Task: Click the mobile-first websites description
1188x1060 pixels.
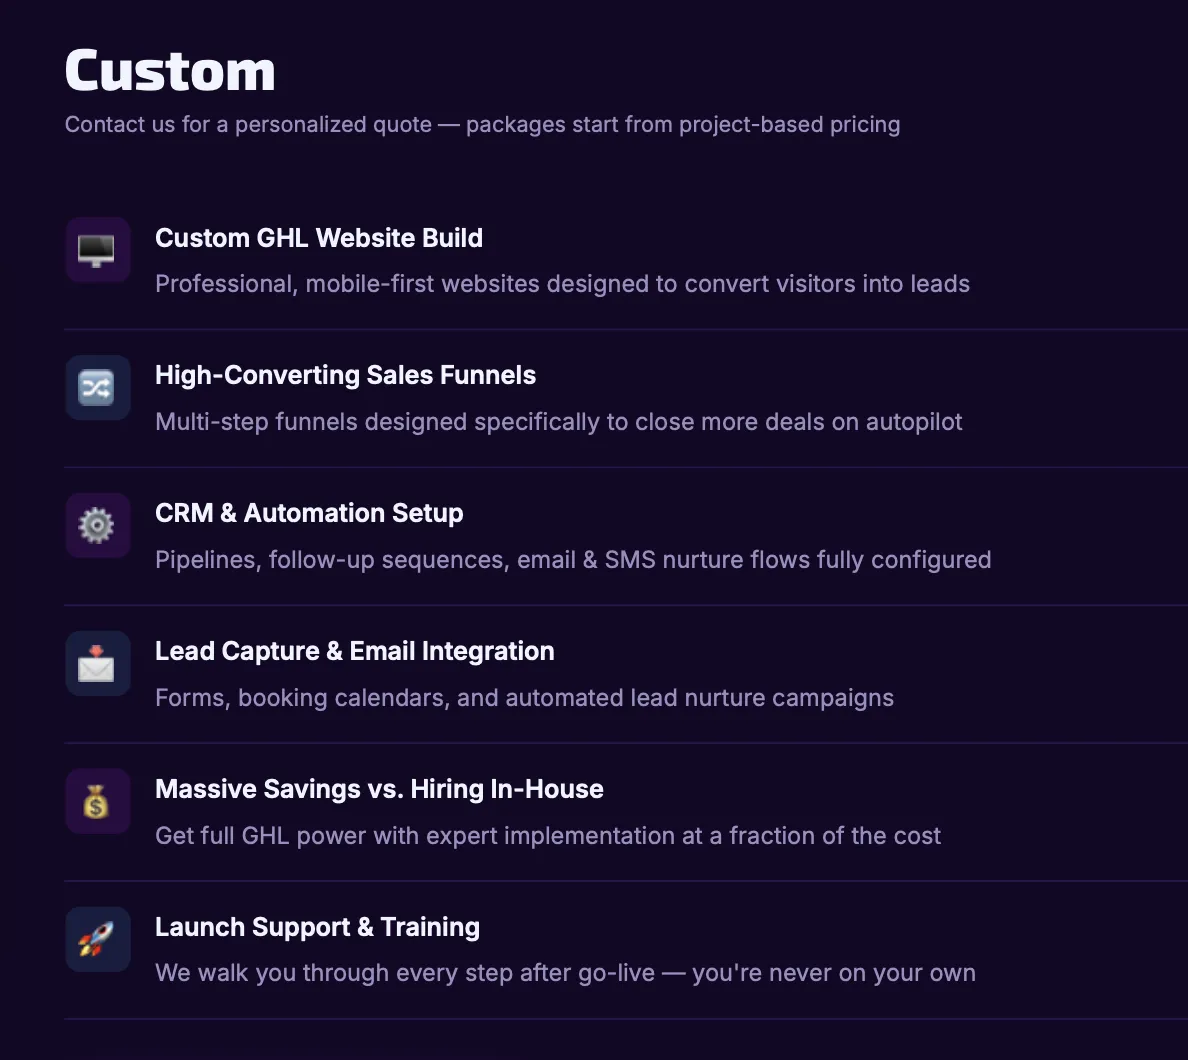Action: pos(562,284)
